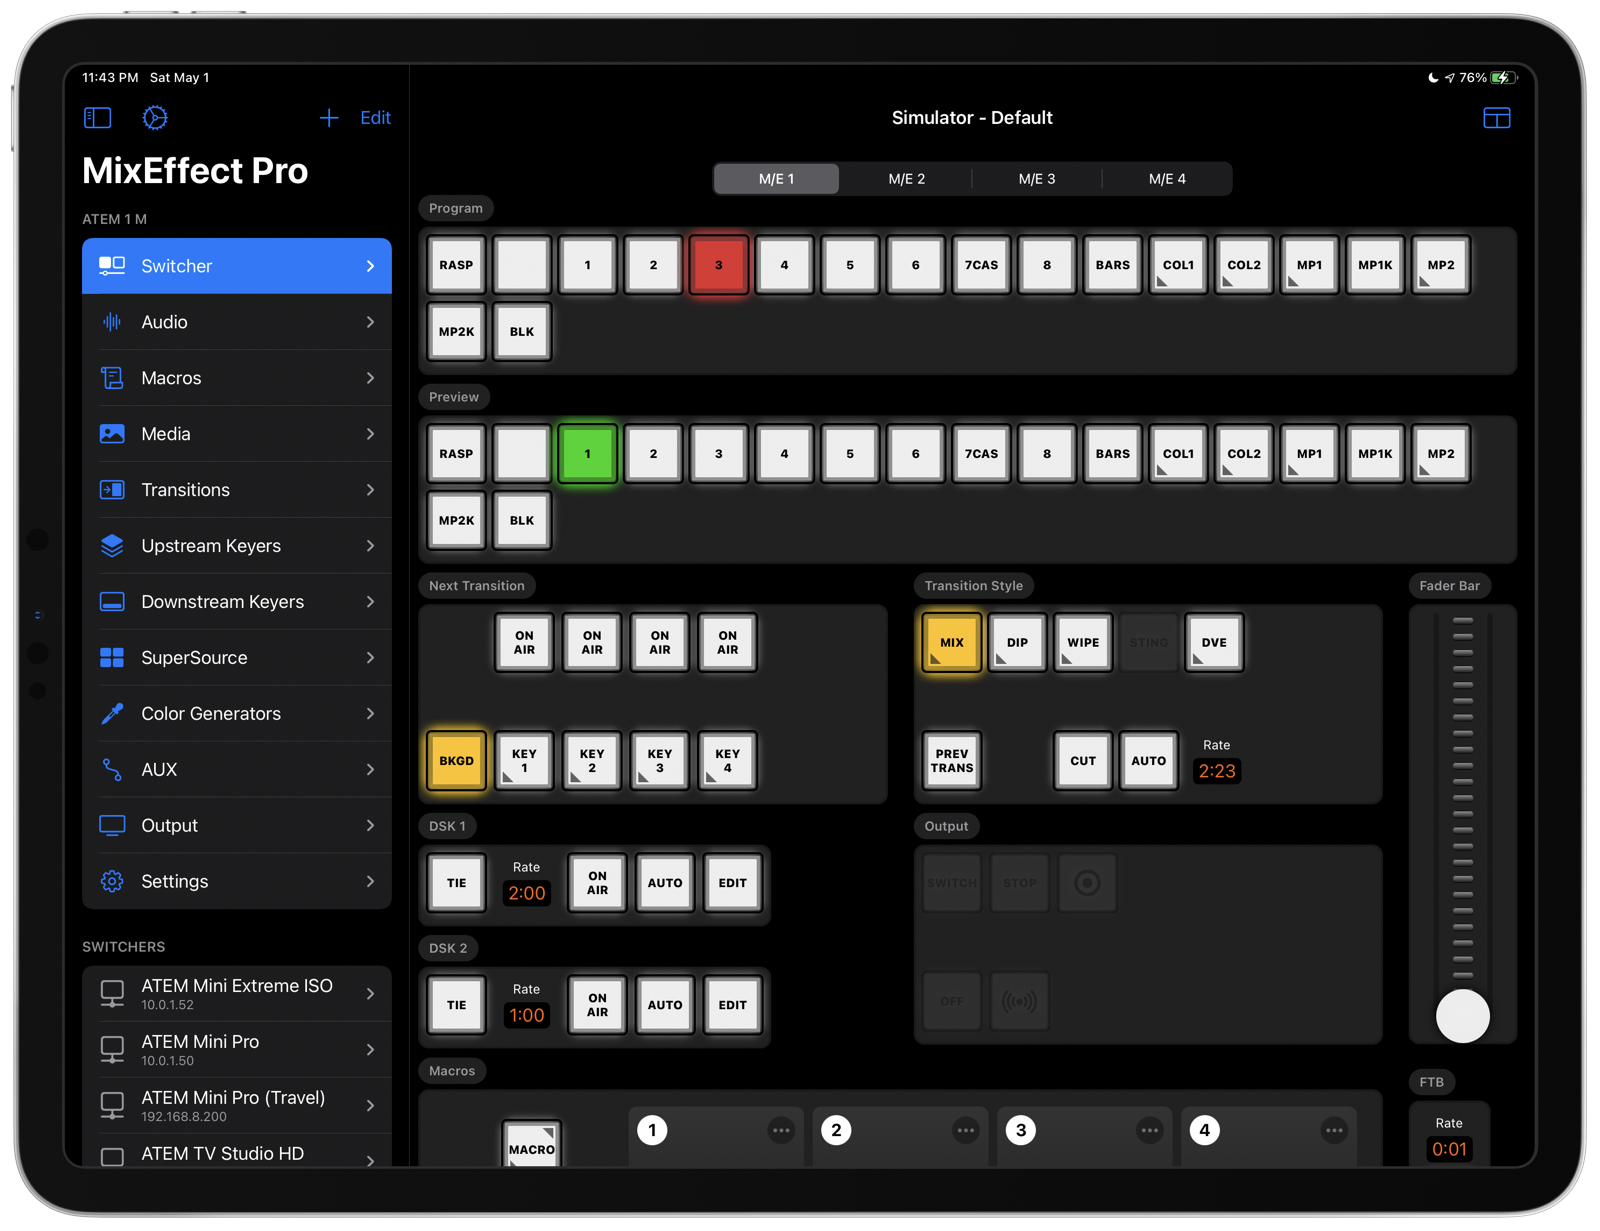Open Color Generators menu item
This screenshot has width=1600, height=1231.
click(x=237, y=714)
